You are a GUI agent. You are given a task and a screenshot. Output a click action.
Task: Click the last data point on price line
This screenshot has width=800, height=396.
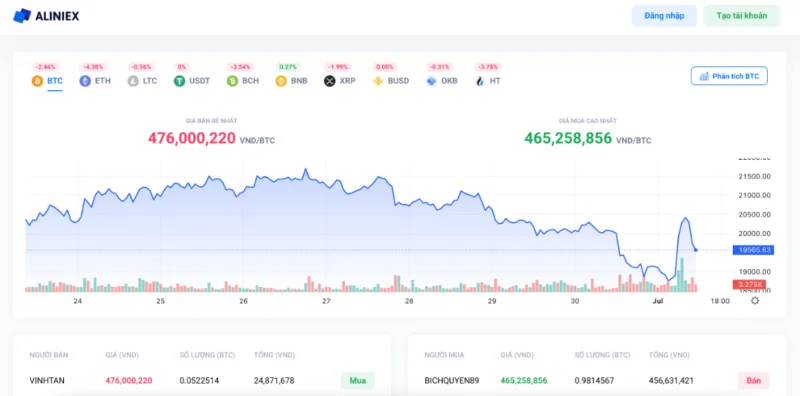click(x=696, y=250)
